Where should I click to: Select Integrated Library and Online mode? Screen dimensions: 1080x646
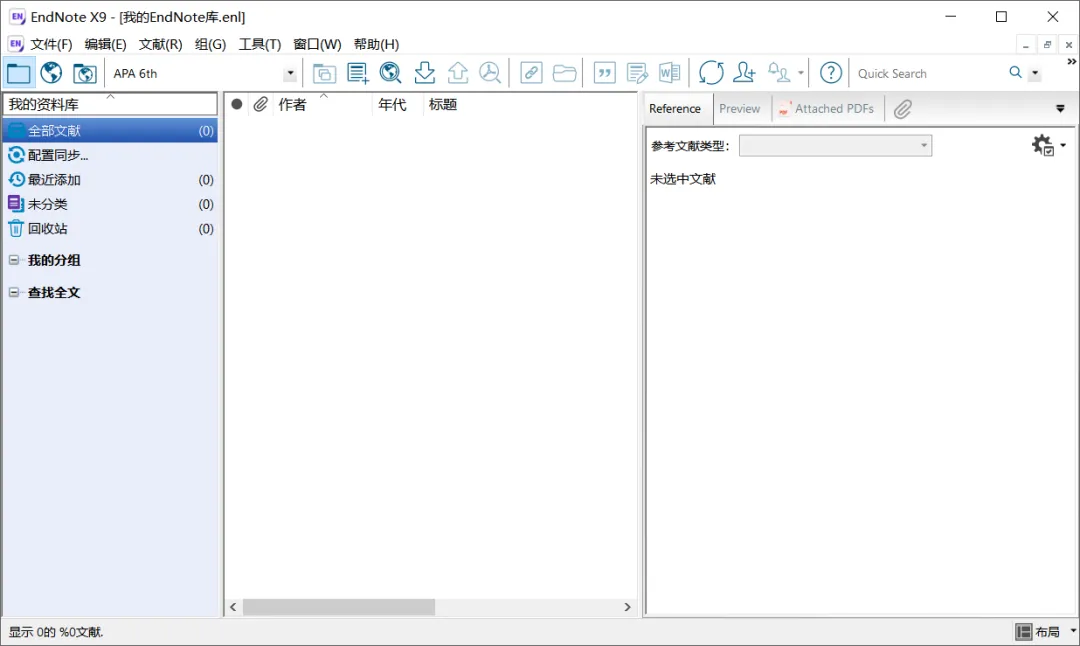coord(85,73)
